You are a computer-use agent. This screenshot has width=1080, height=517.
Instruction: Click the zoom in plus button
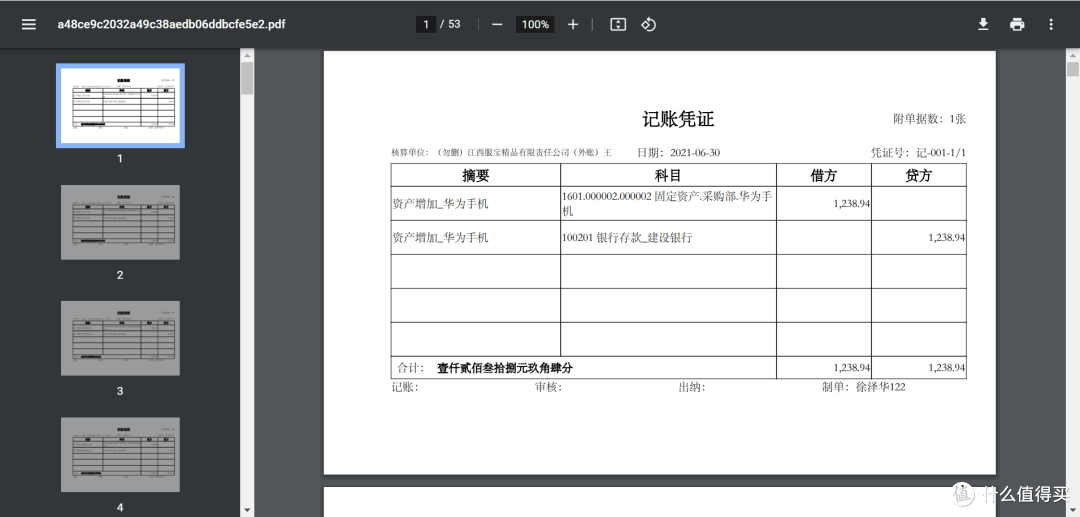pyautogui.click(x=572, y=24)
